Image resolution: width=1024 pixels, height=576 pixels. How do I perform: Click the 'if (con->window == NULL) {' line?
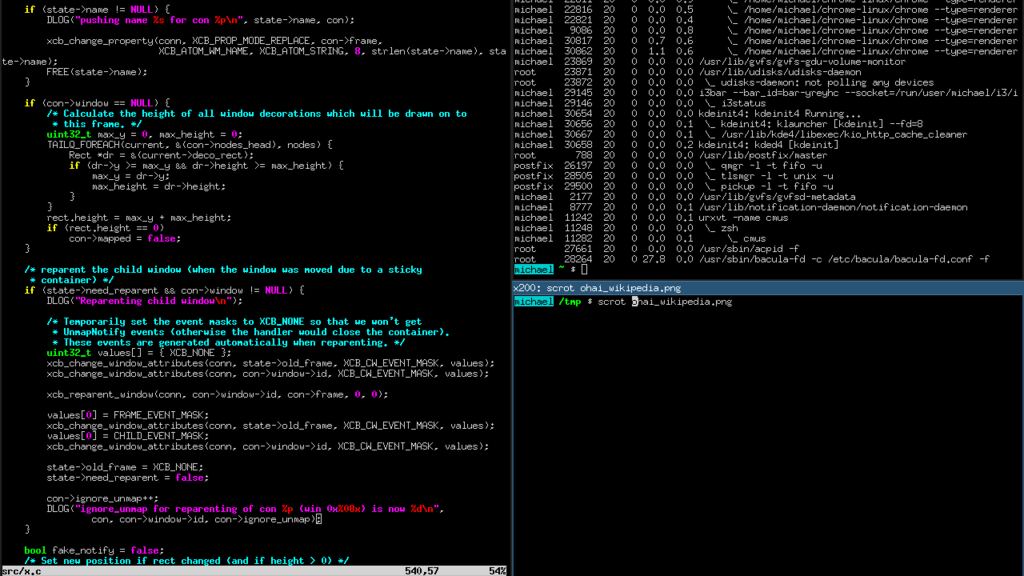pos(97,103)
